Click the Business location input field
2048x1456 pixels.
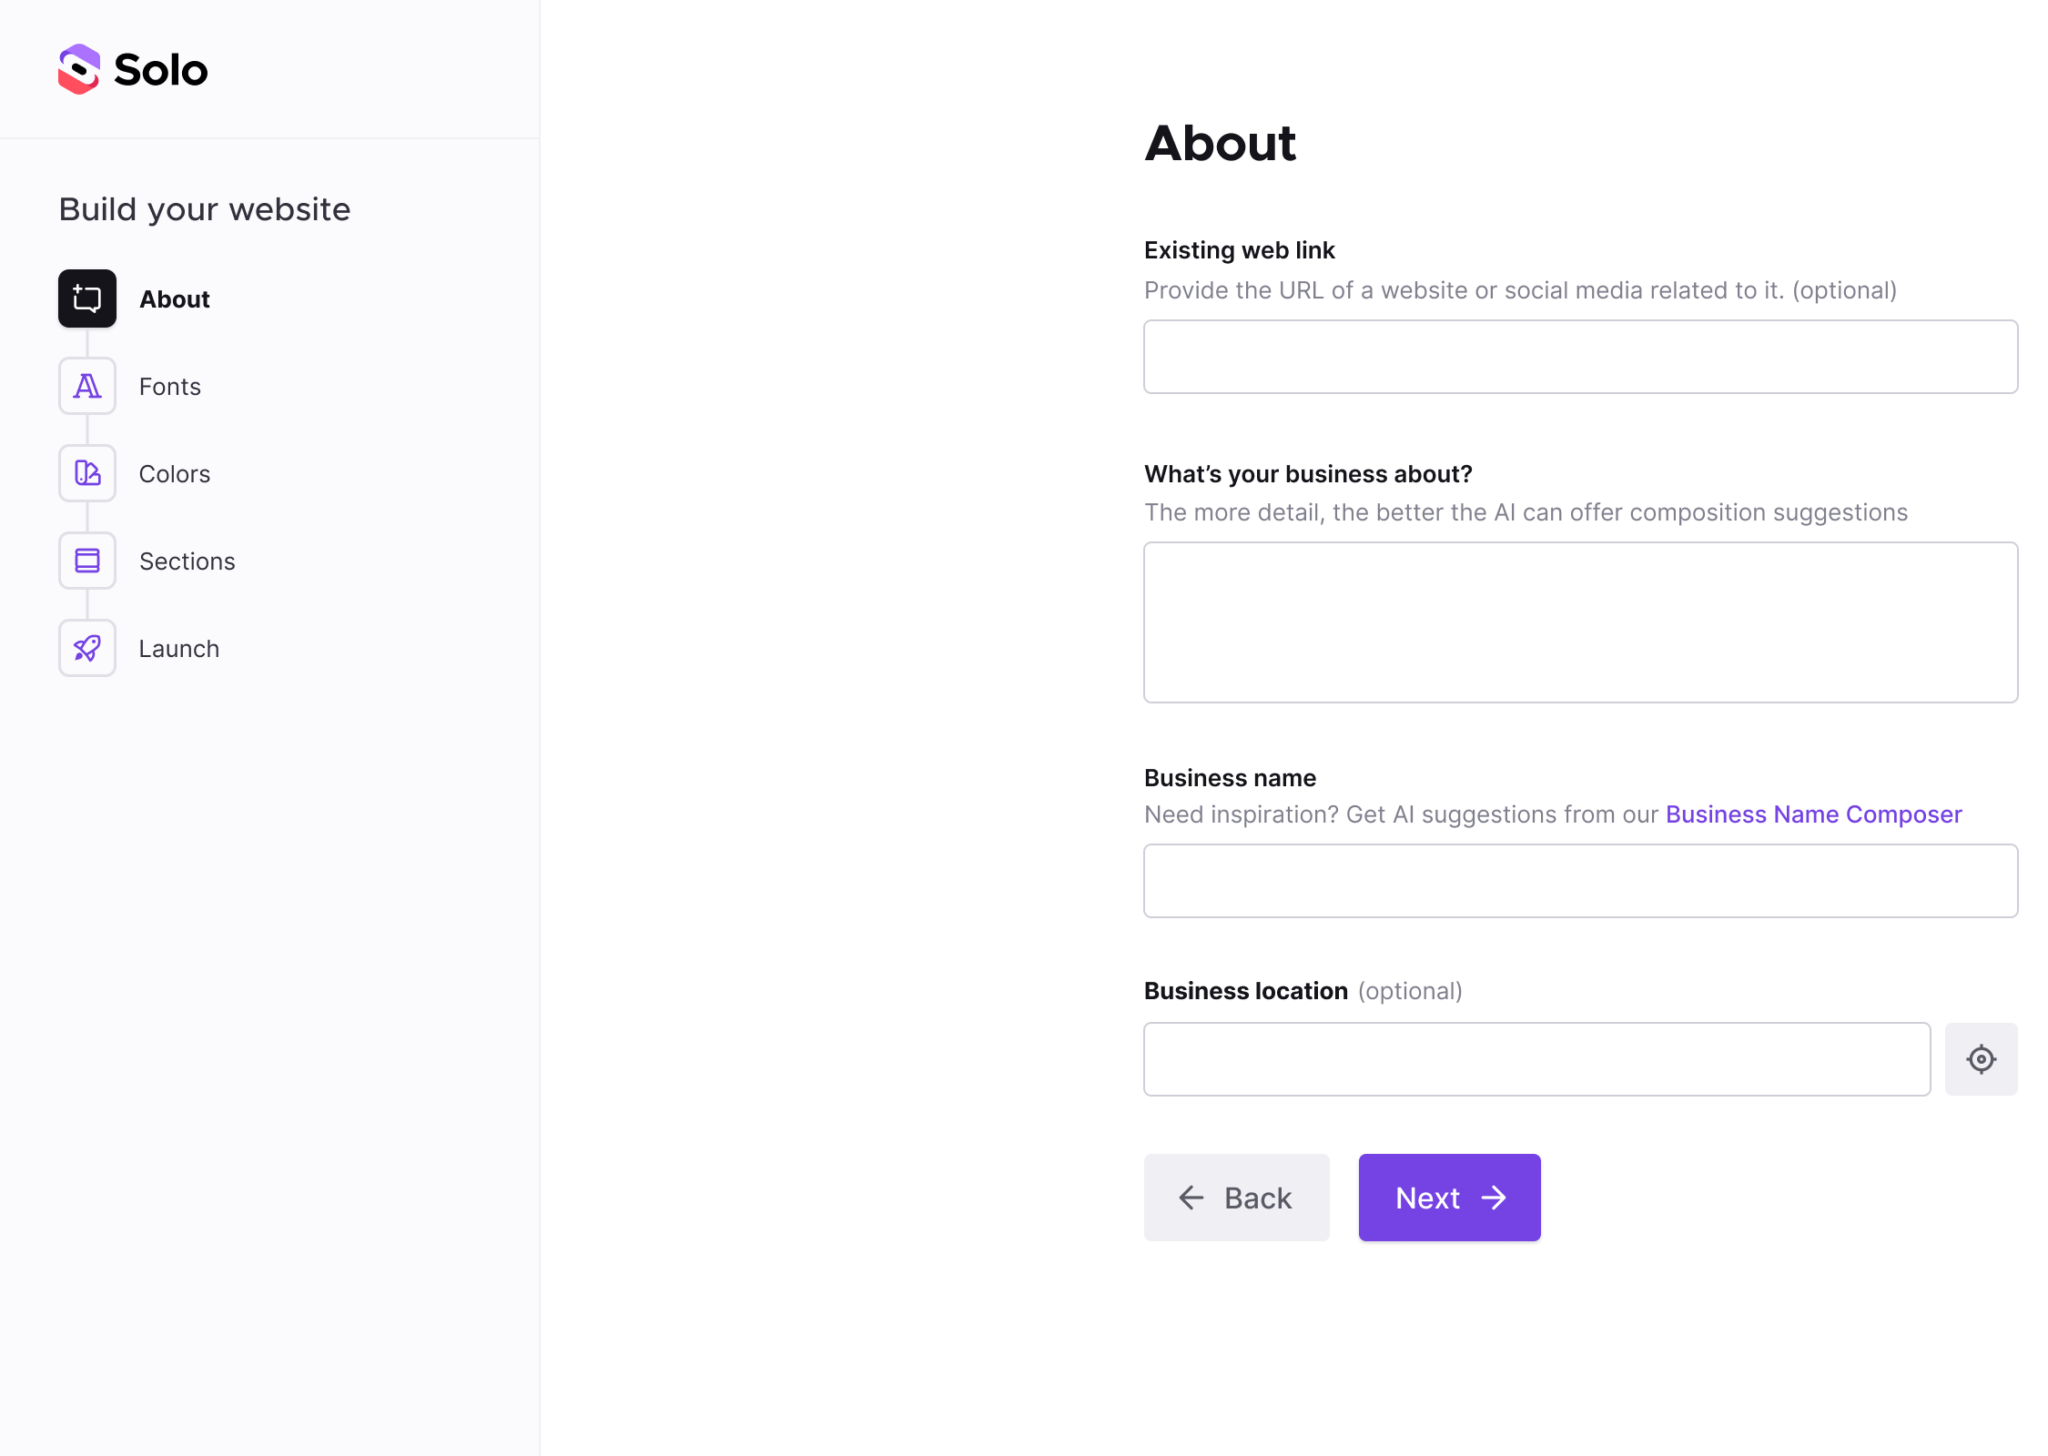point(1536,1059)
